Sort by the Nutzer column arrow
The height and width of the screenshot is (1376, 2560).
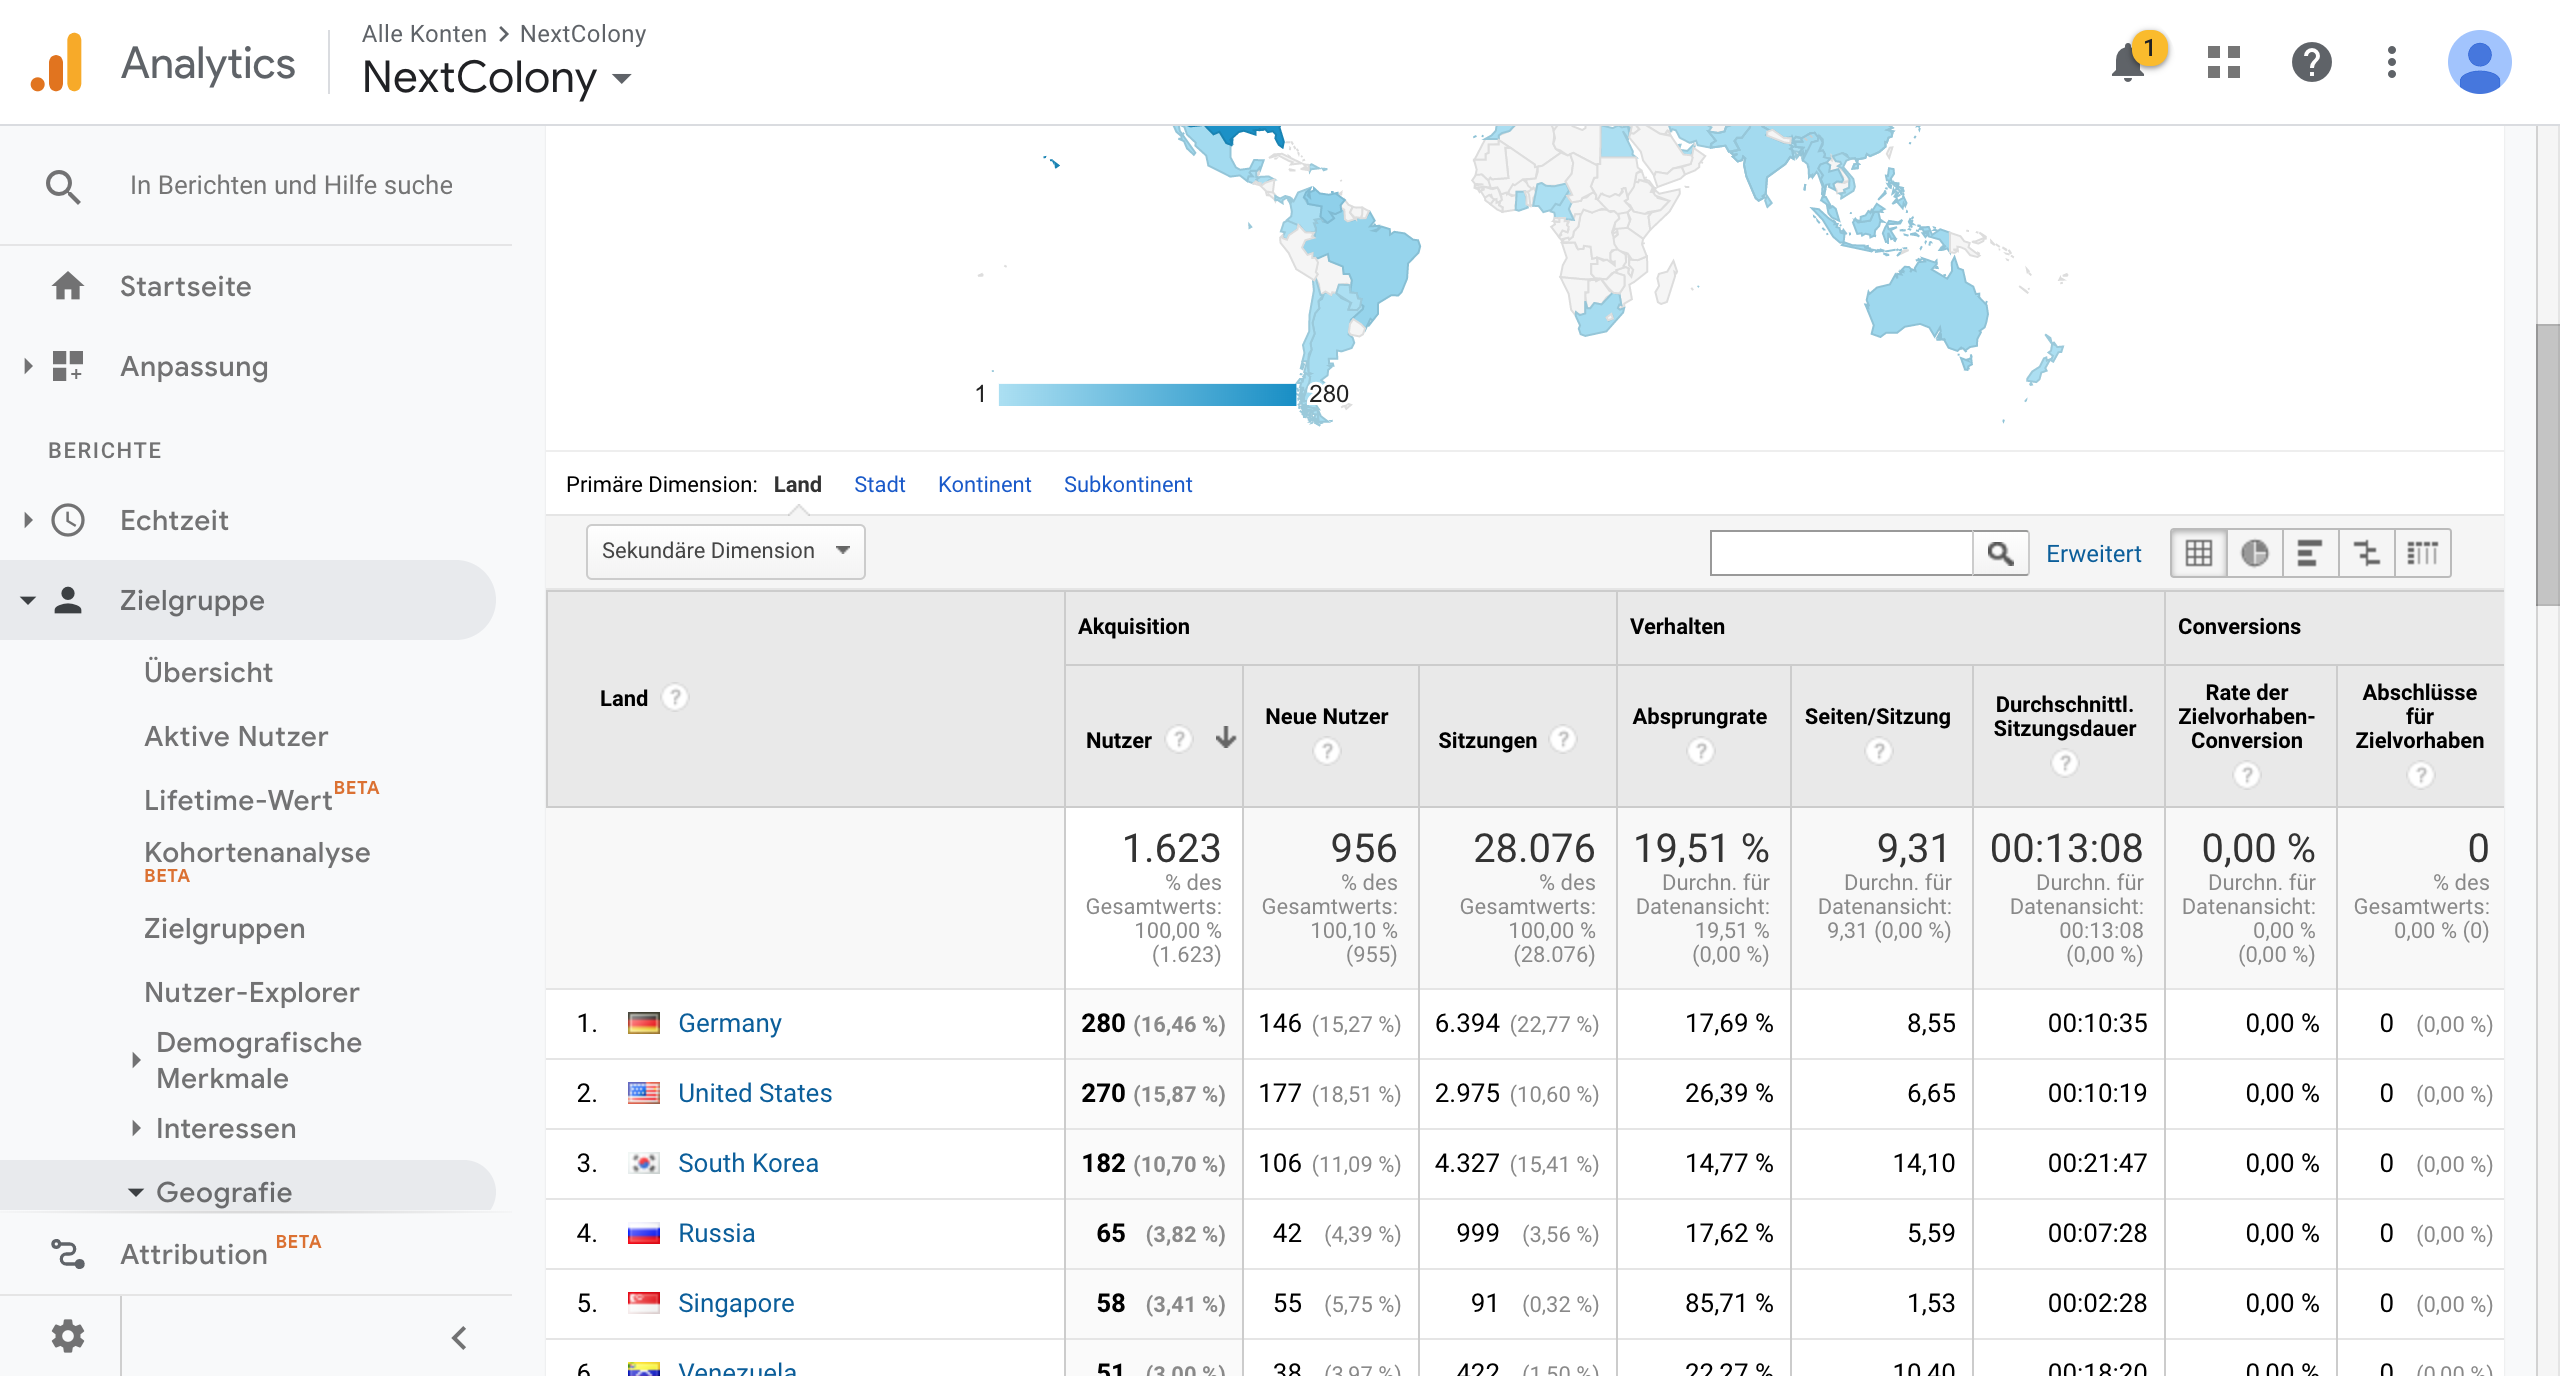[x=1226, y=739]
